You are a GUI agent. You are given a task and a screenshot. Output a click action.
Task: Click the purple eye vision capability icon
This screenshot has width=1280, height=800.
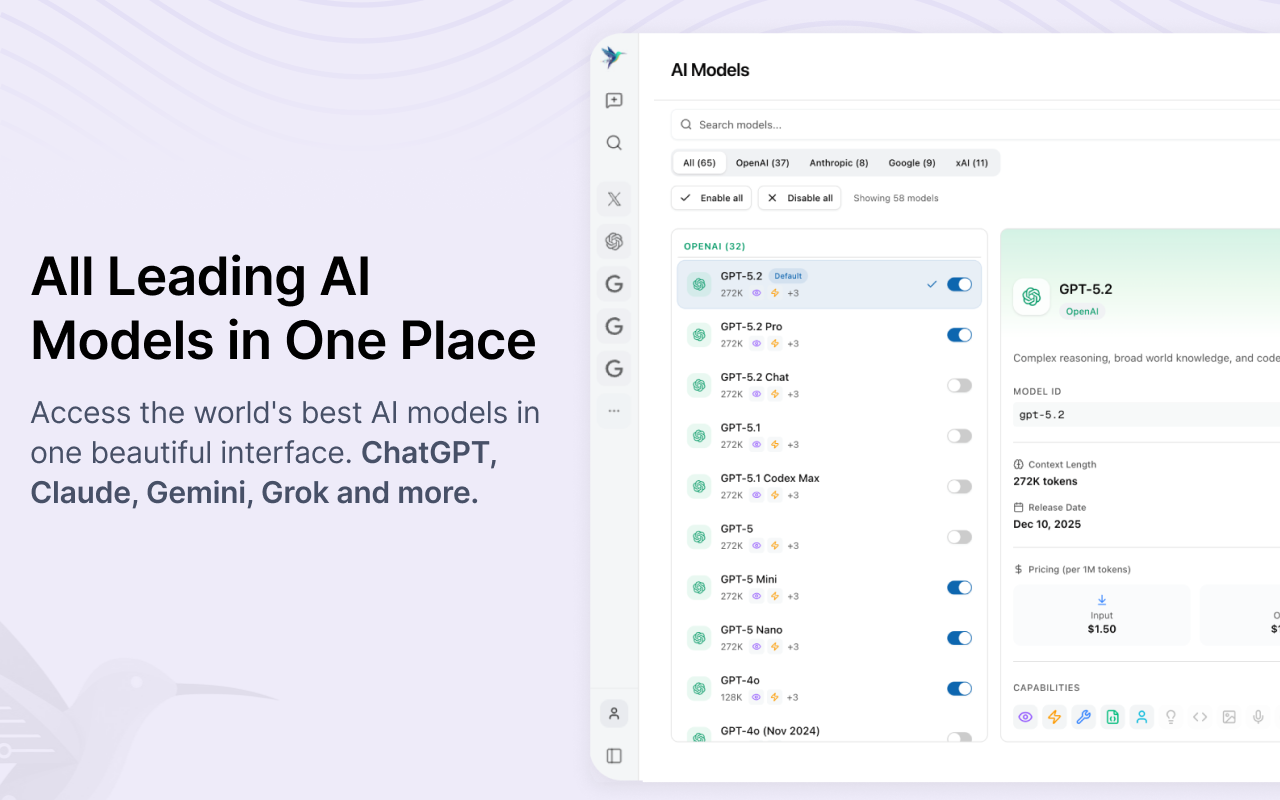1025,717
